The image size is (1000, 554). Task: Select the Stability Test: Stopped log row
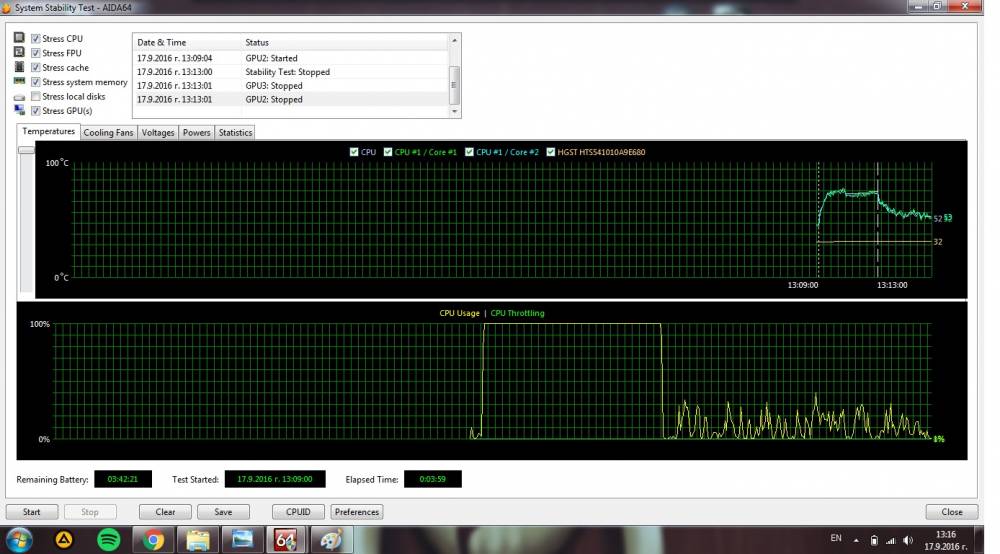click(x=290, y=72)
